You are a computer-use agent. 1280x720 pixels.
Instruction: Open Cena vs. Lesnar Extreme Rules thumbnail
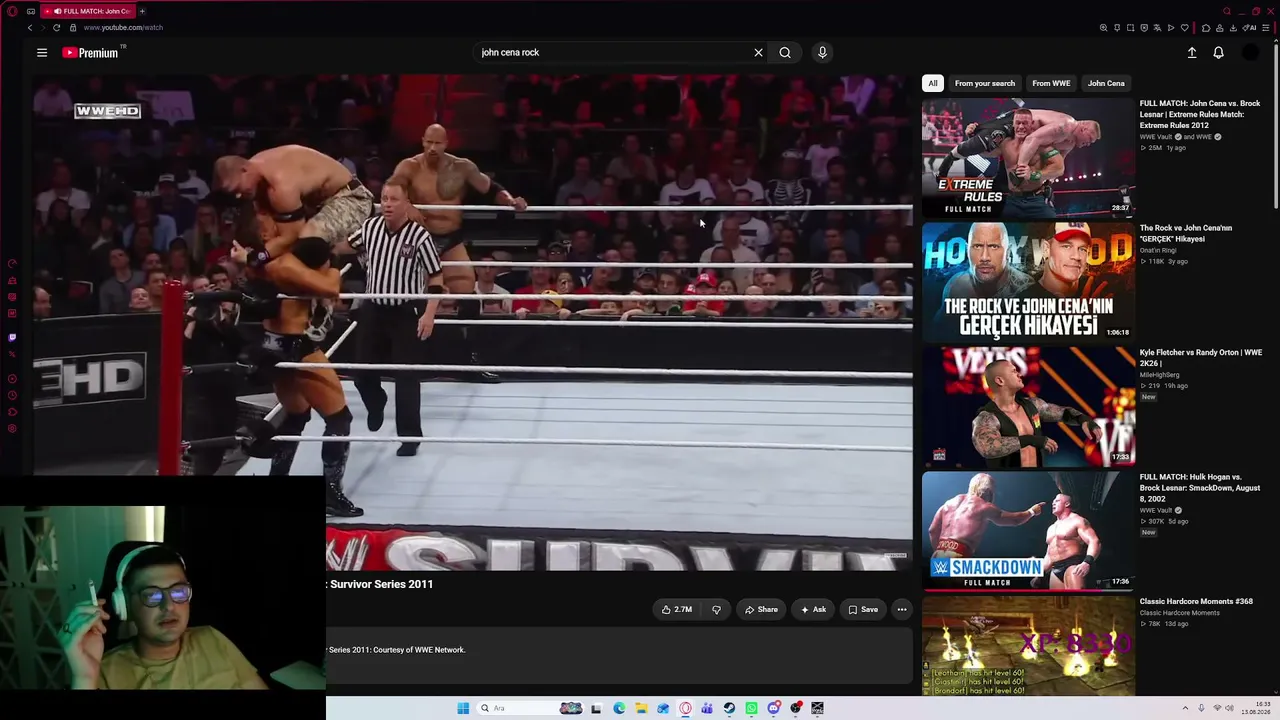pyautogui.click(x=1028, y=157)
